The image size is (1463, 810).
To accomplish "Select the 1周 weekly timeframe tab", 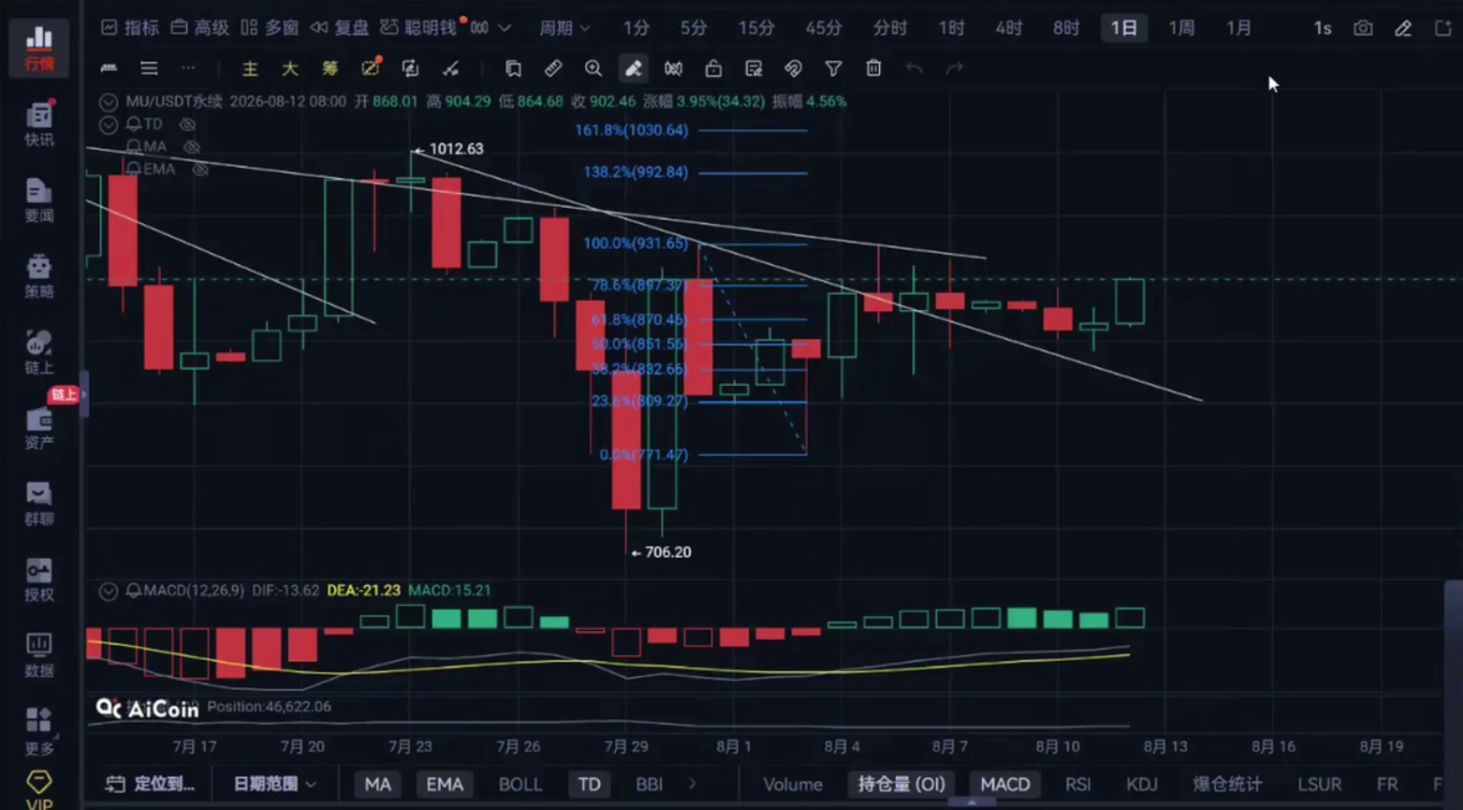I will pos(1181,28).
